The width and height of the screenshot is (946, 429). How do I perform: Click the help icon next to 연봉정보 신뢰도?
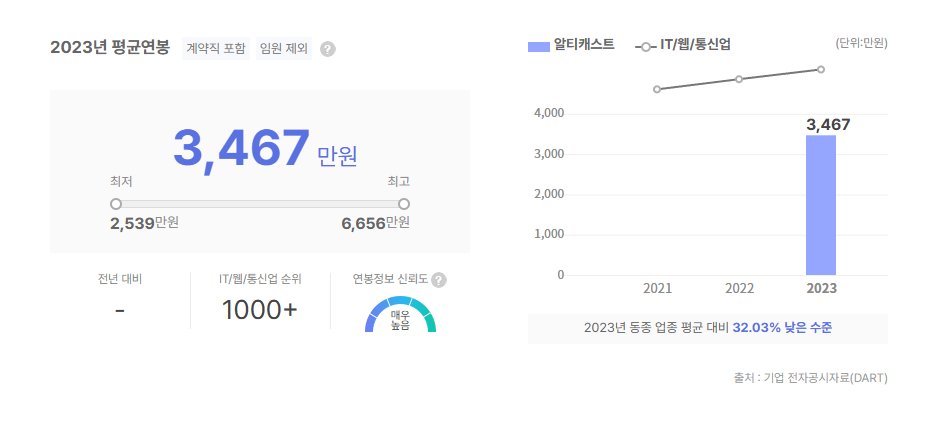click(x=439, y=280)
